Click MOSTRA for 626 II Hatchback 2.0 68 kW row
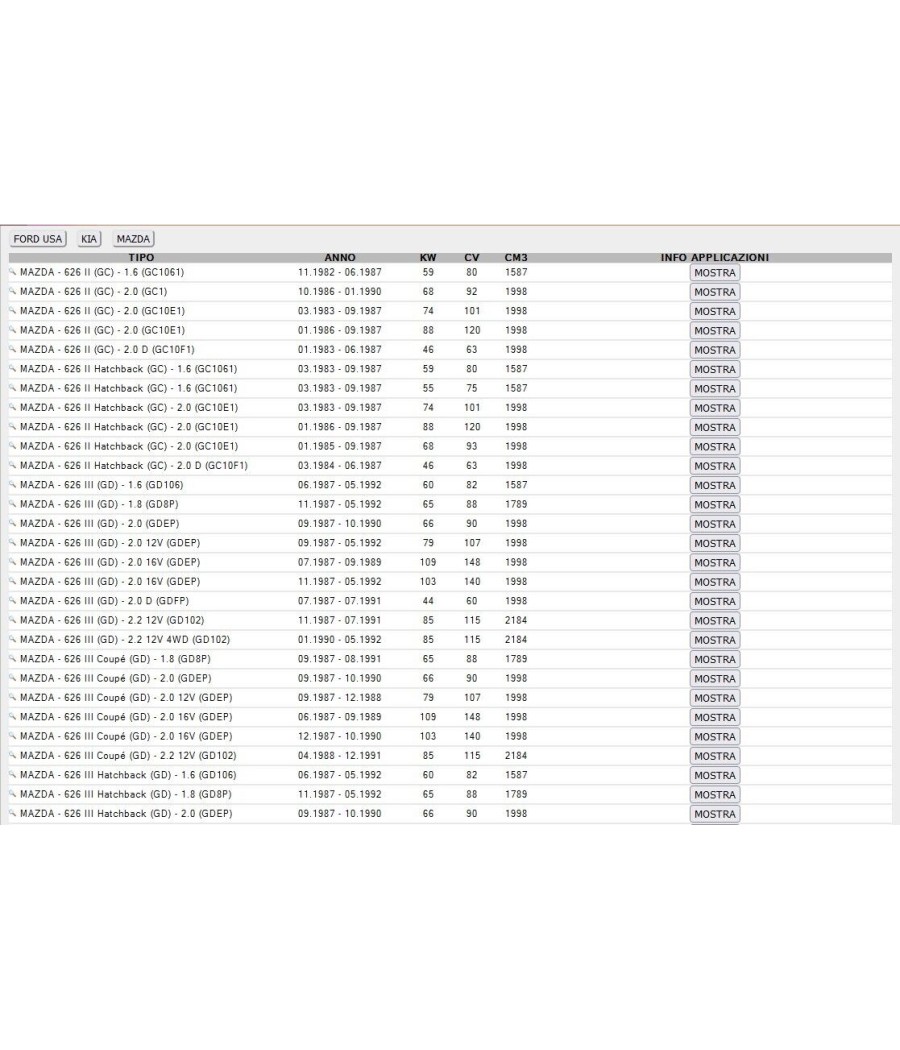 [715, 447]
